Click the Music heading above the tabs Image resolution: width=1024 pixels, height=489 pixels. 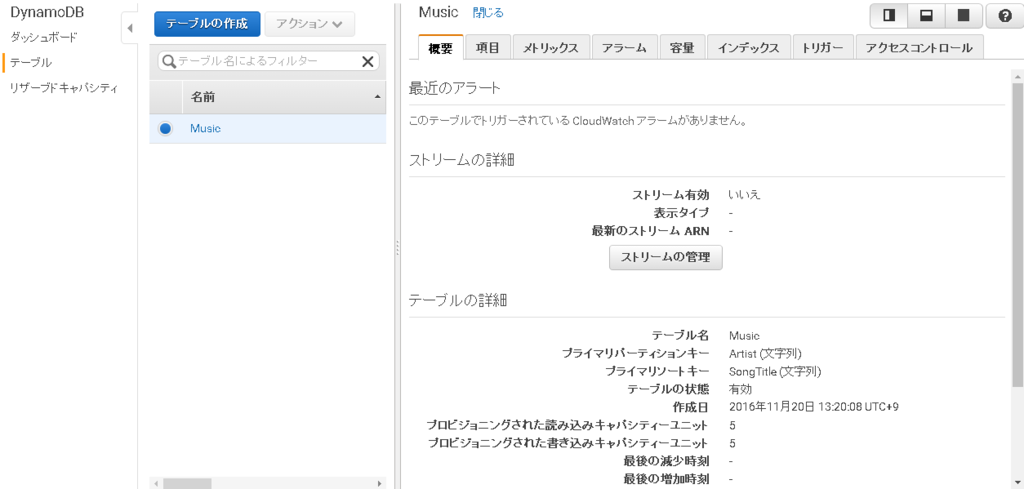pyautogui.click(x=439, y=12)
